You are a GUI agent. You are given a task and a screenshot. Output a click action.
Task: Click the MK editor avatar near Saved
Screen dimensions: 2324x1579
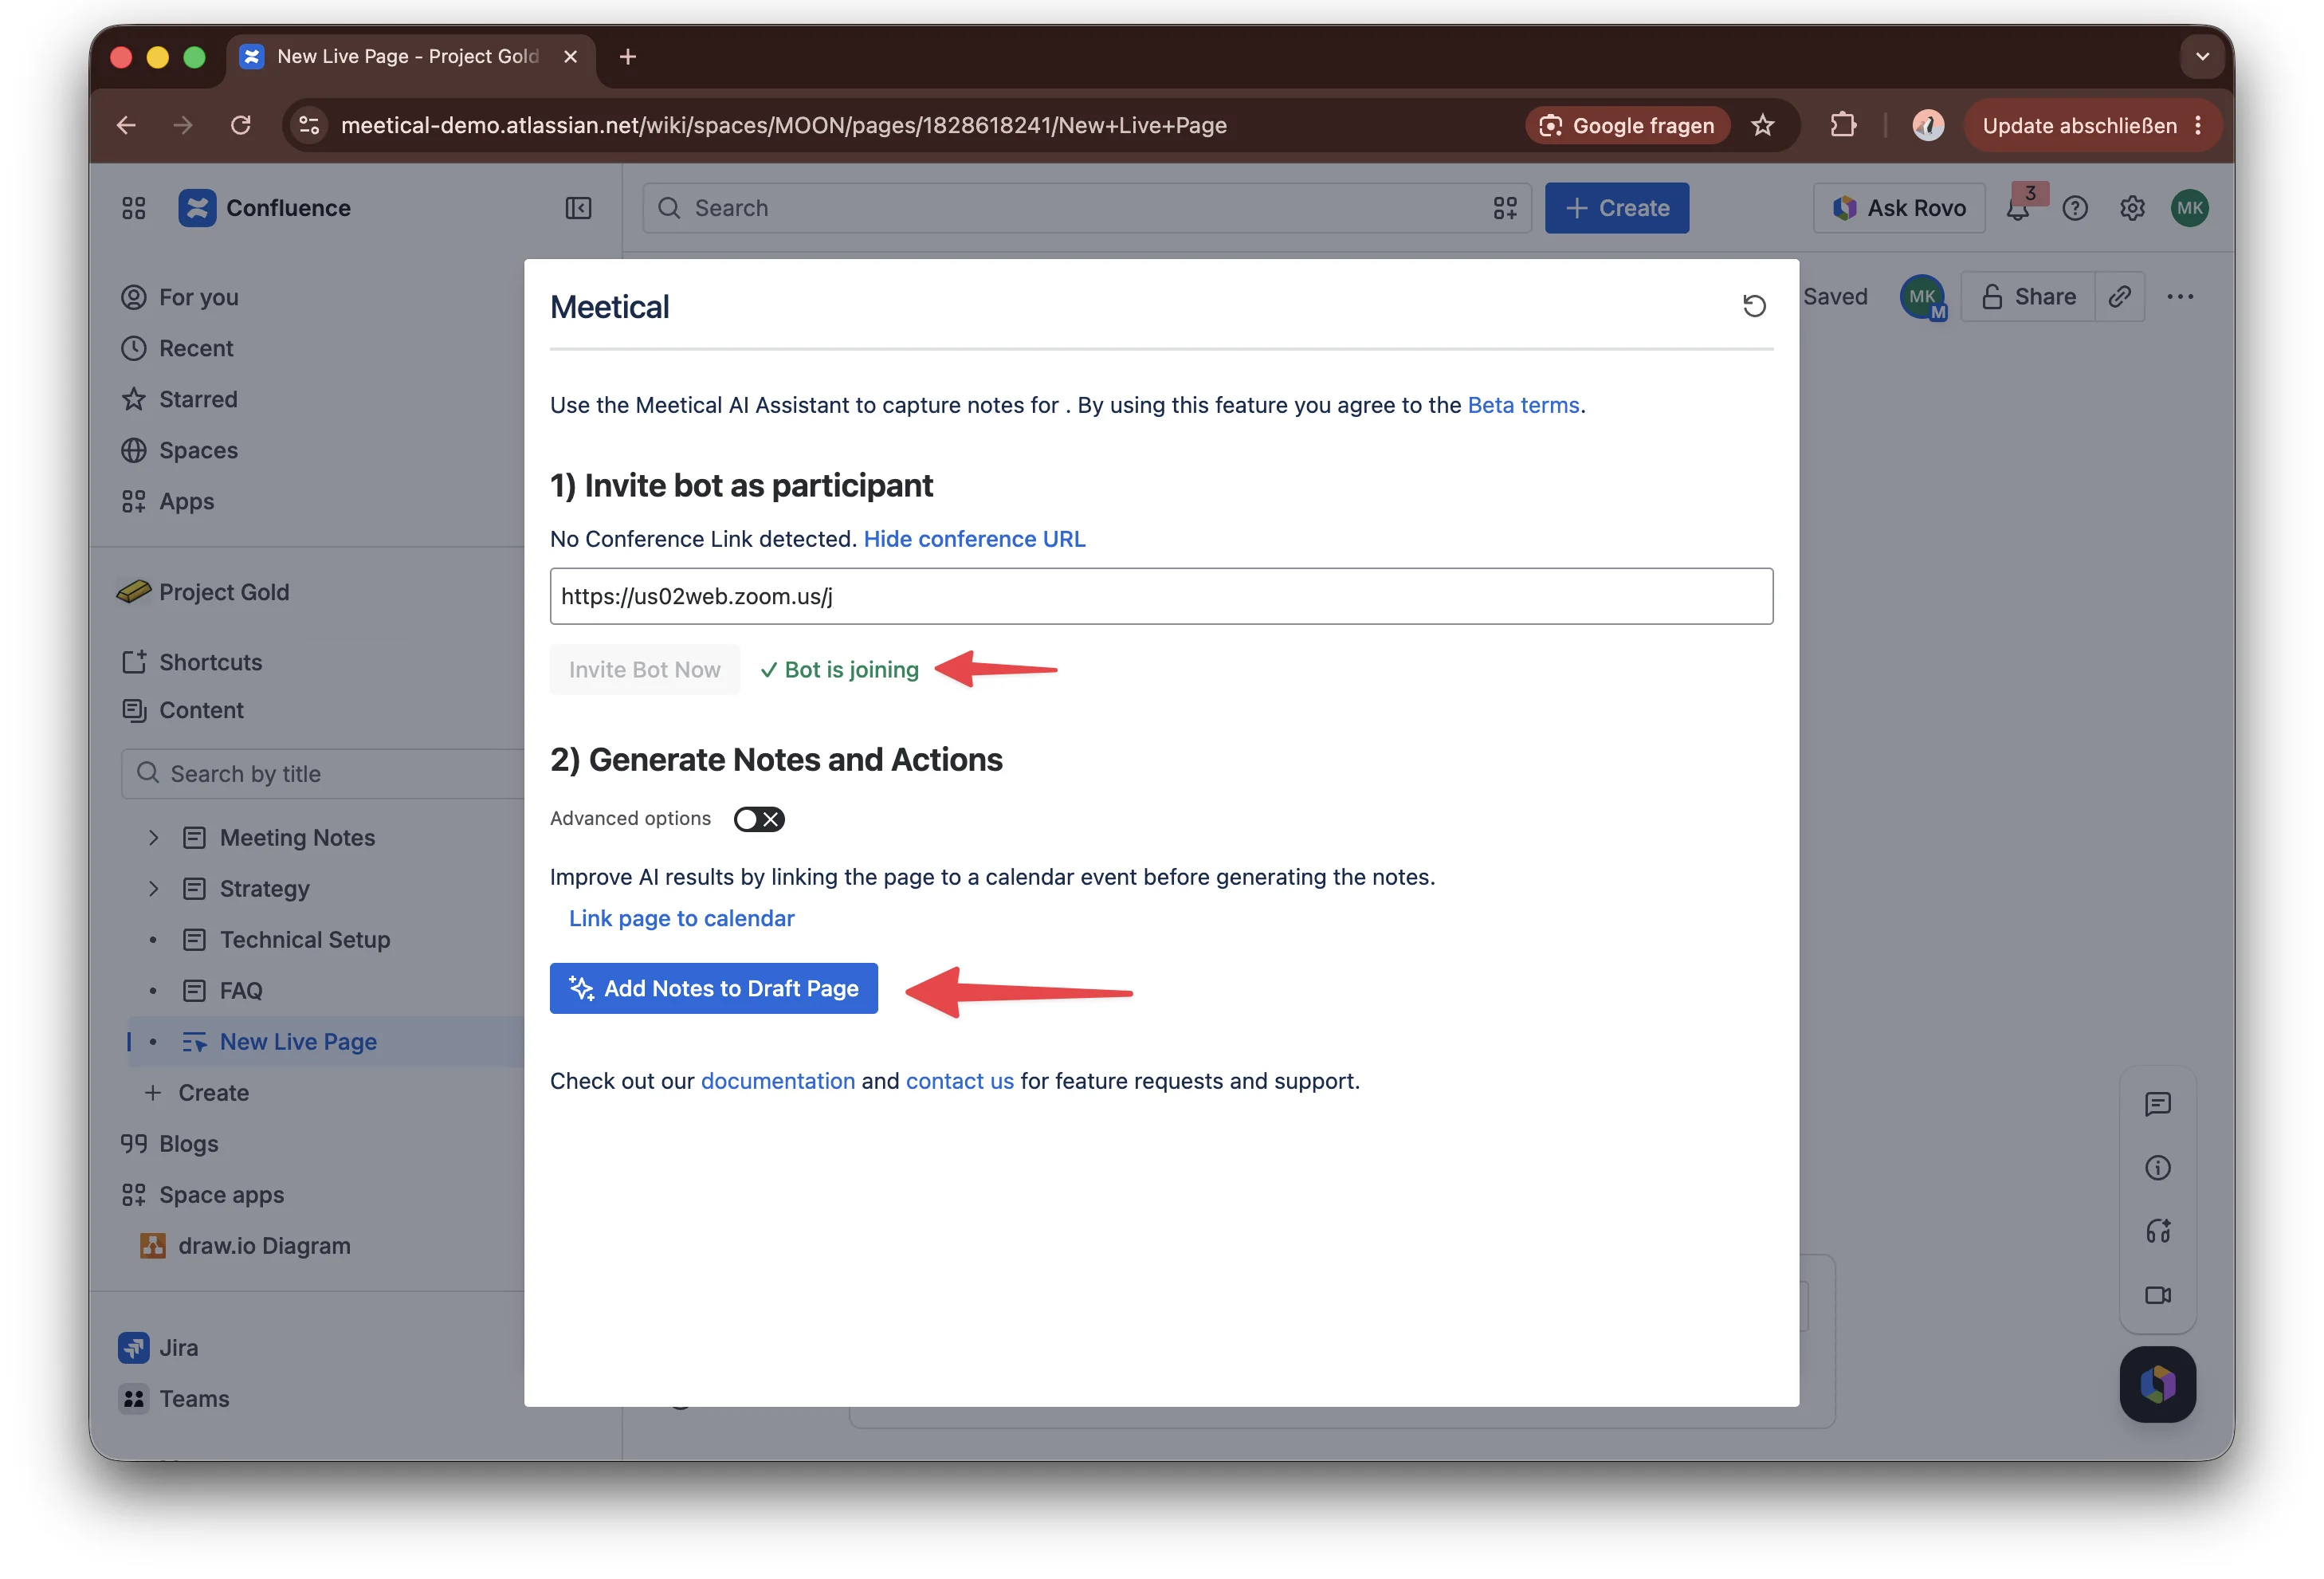point(1922,297)
